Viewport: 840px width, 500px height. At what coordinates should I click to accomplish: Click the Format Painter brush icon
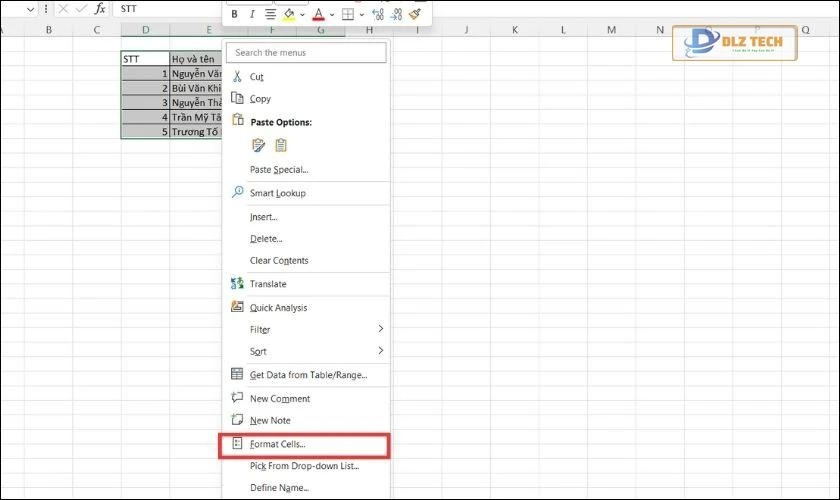(414, 15)
